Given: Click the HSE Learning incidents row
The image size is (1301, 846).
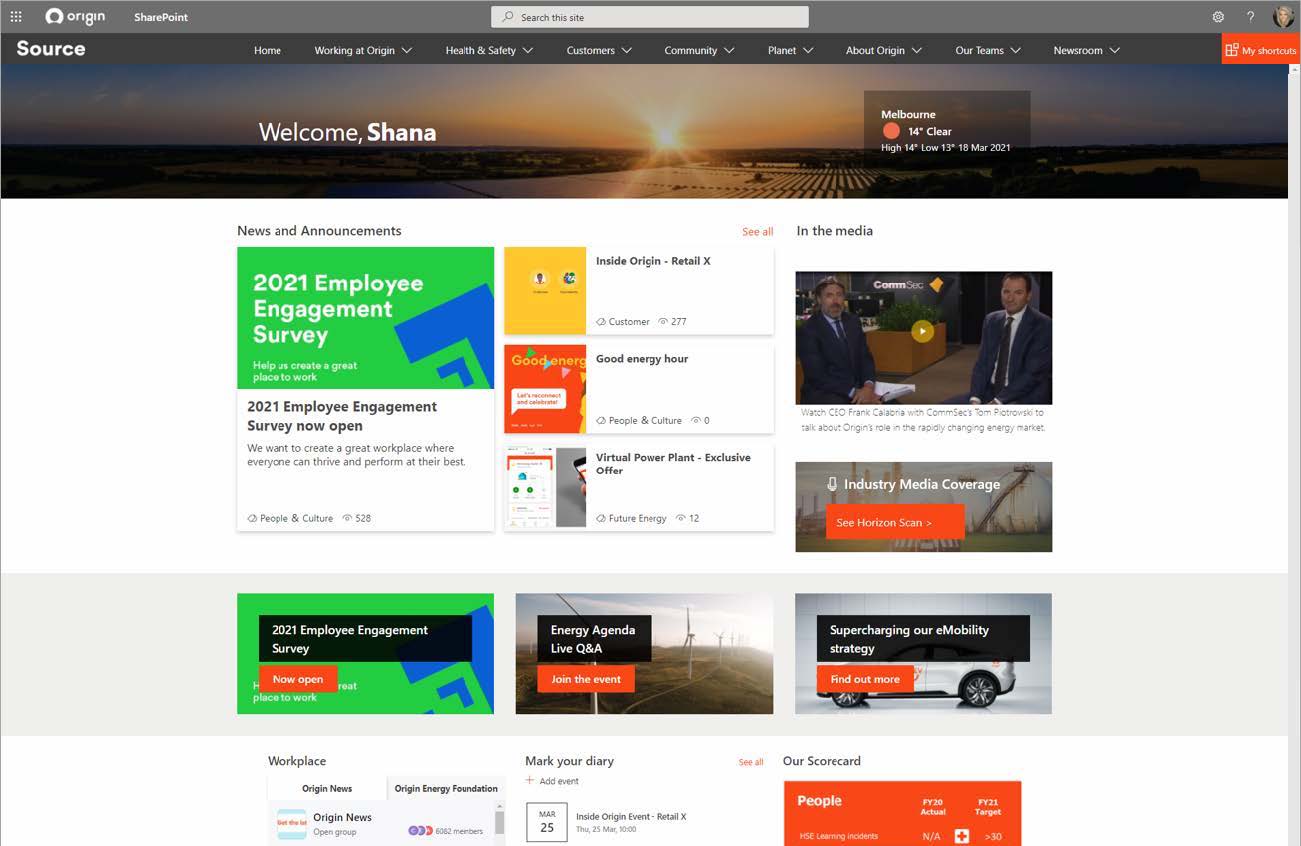Looking at the screenshot, I should pos(903,836).
